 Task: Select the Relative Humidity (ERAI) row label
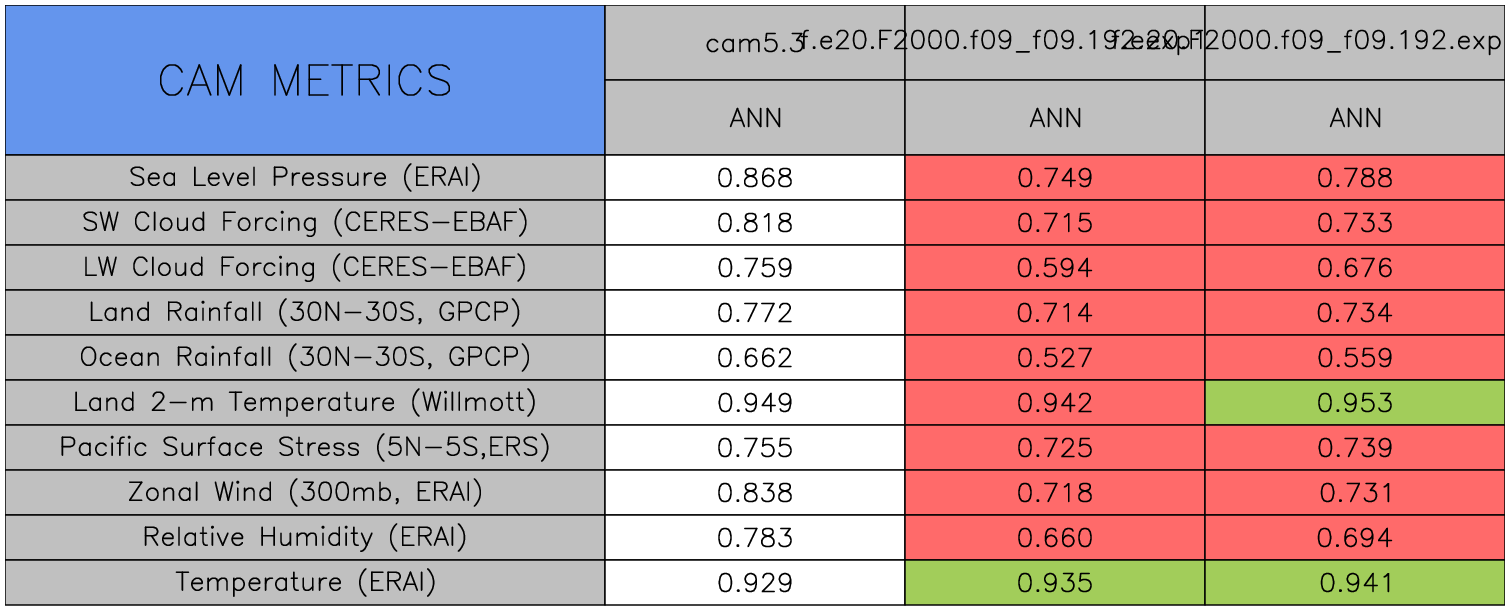pos(305,538)
